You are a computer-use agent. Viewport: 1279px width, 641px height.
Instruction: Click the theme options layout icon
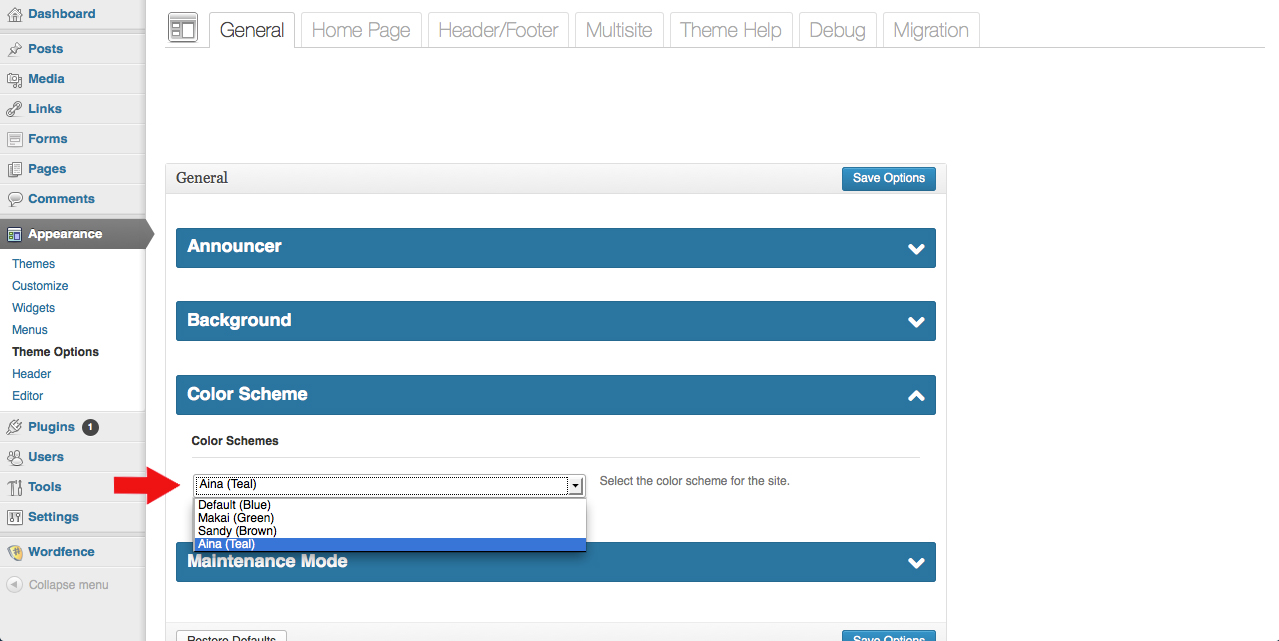tap(183, 29)
